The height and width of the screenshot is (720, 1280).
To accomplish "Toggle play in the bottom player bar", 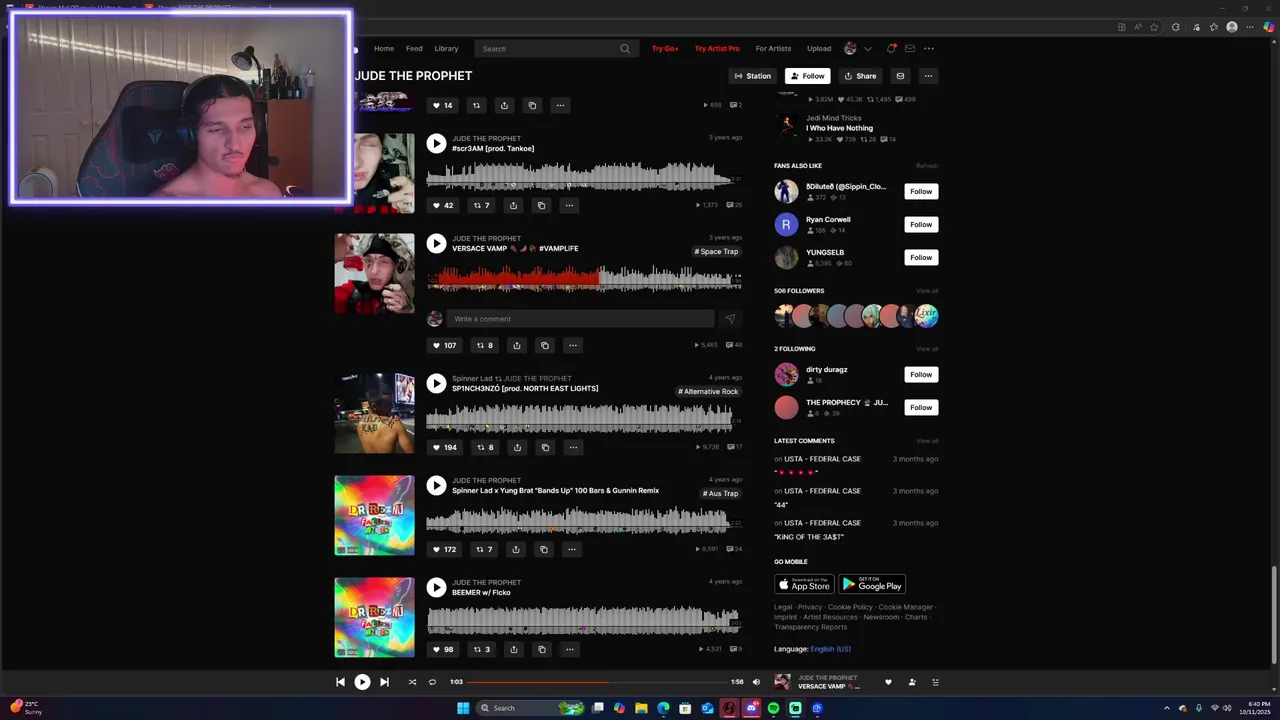I will pos(362,682).
